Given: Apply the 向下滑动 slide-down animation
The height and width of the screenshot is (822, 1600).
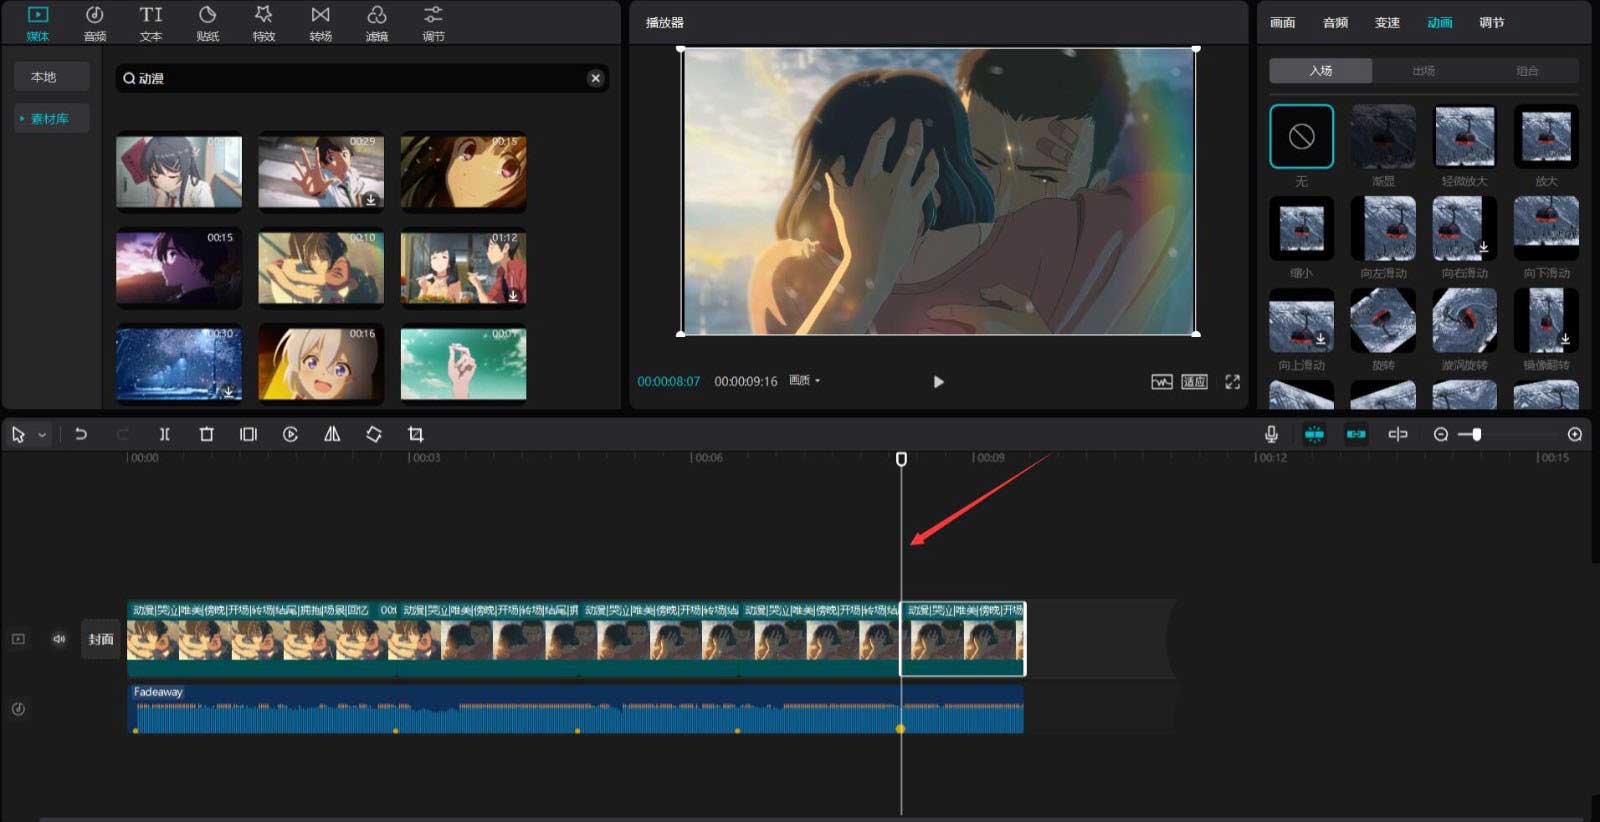Looking at the screenshot, I should 1547,228.
